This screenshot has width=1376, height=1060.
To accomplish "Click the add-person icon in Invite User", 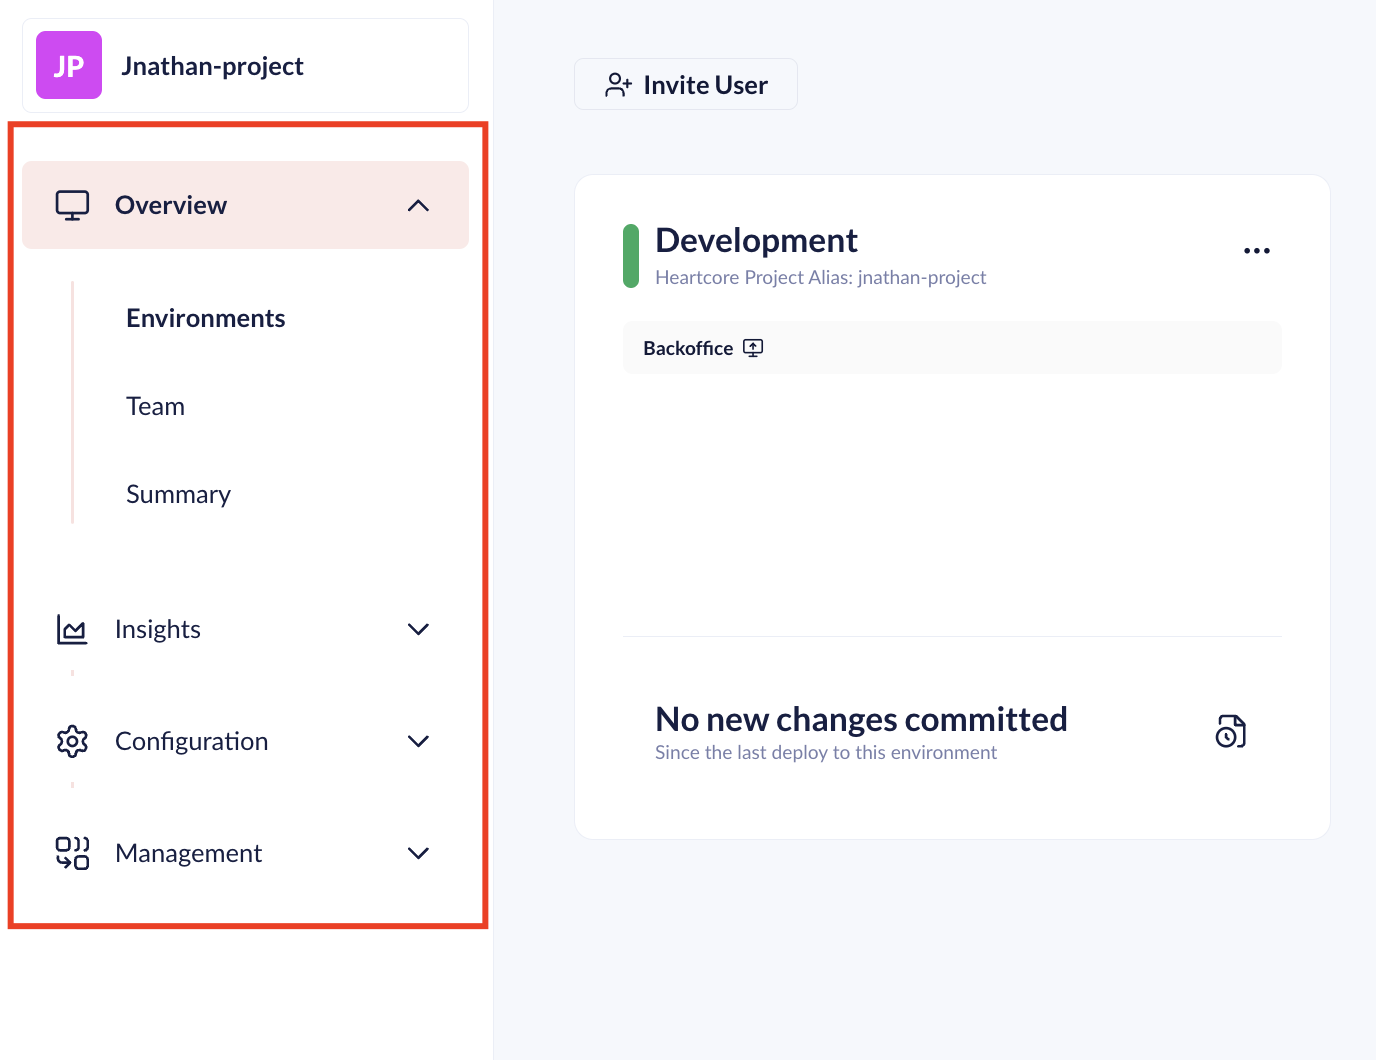I will (x=618, y=85).
